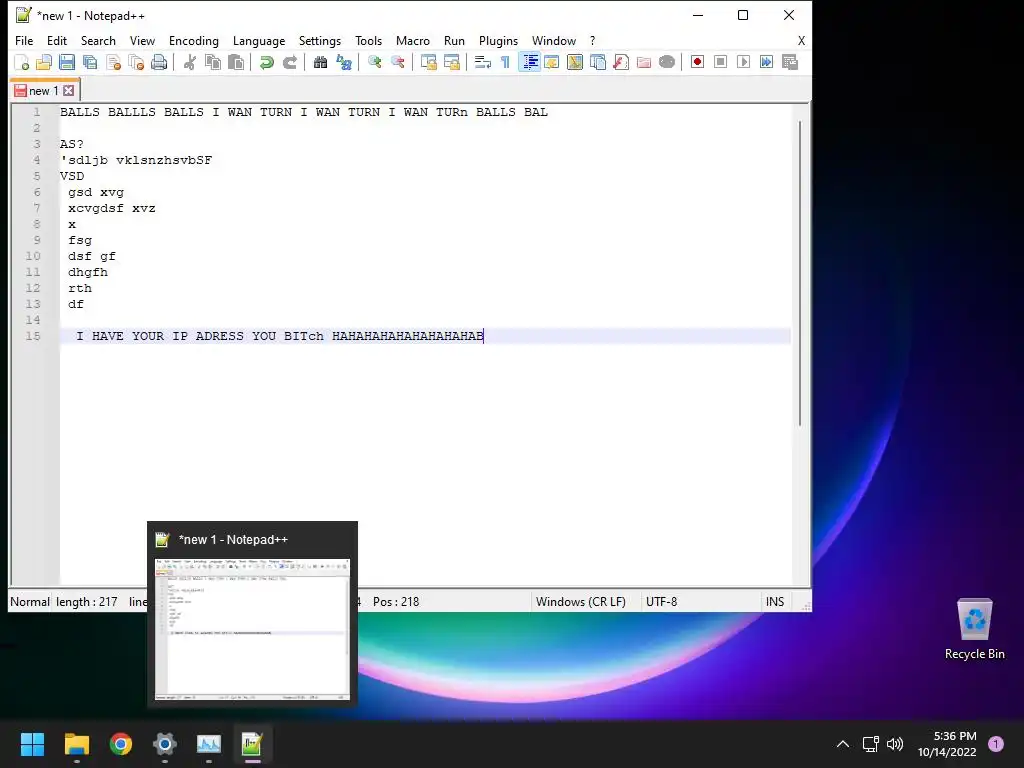Open the Encoding menu
This screenshot has height=768, width=1024.
tap(193, 40)
